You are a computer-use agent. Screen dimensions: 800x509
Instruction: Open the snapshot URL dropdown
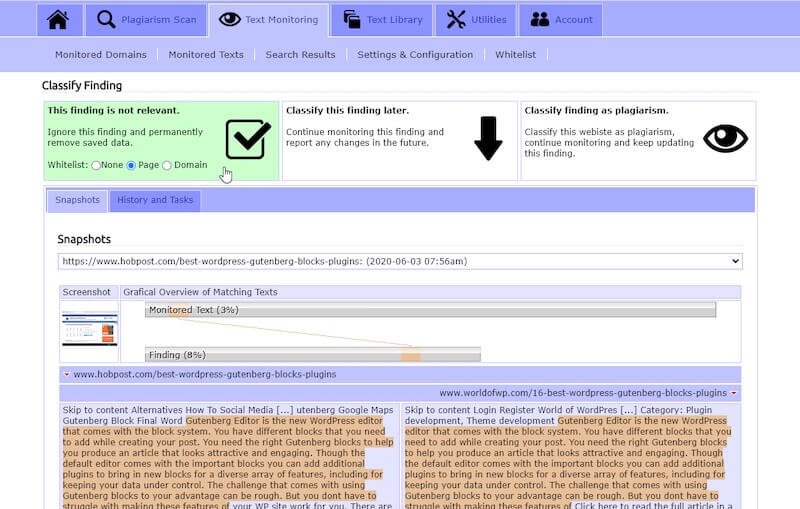tap(400, 261)
